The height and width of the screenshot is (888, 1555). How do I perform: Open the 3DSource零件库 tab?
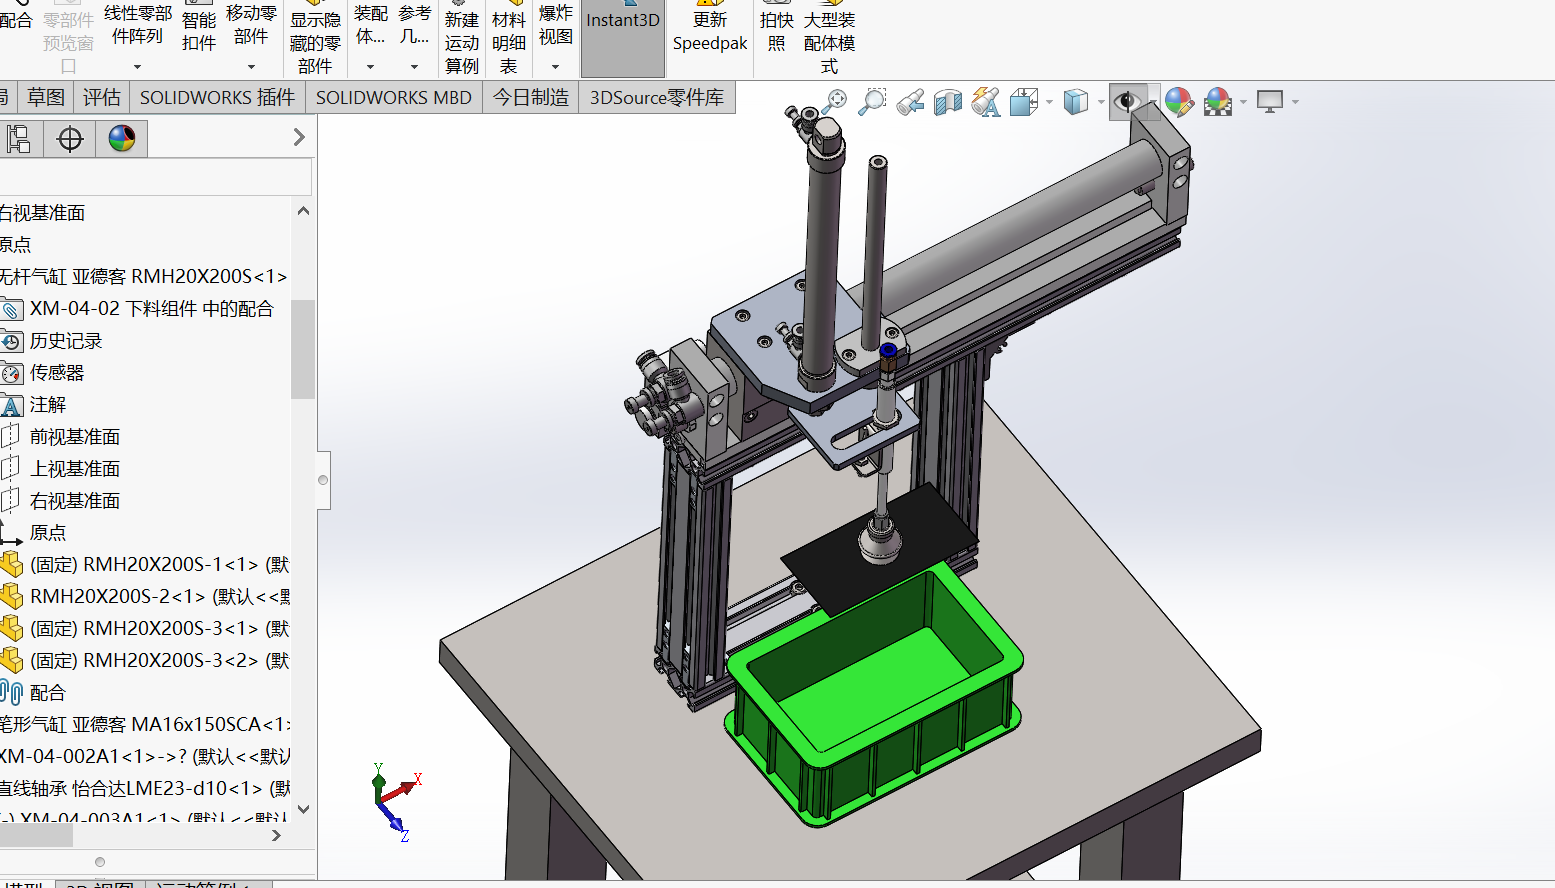pos(657,97)
